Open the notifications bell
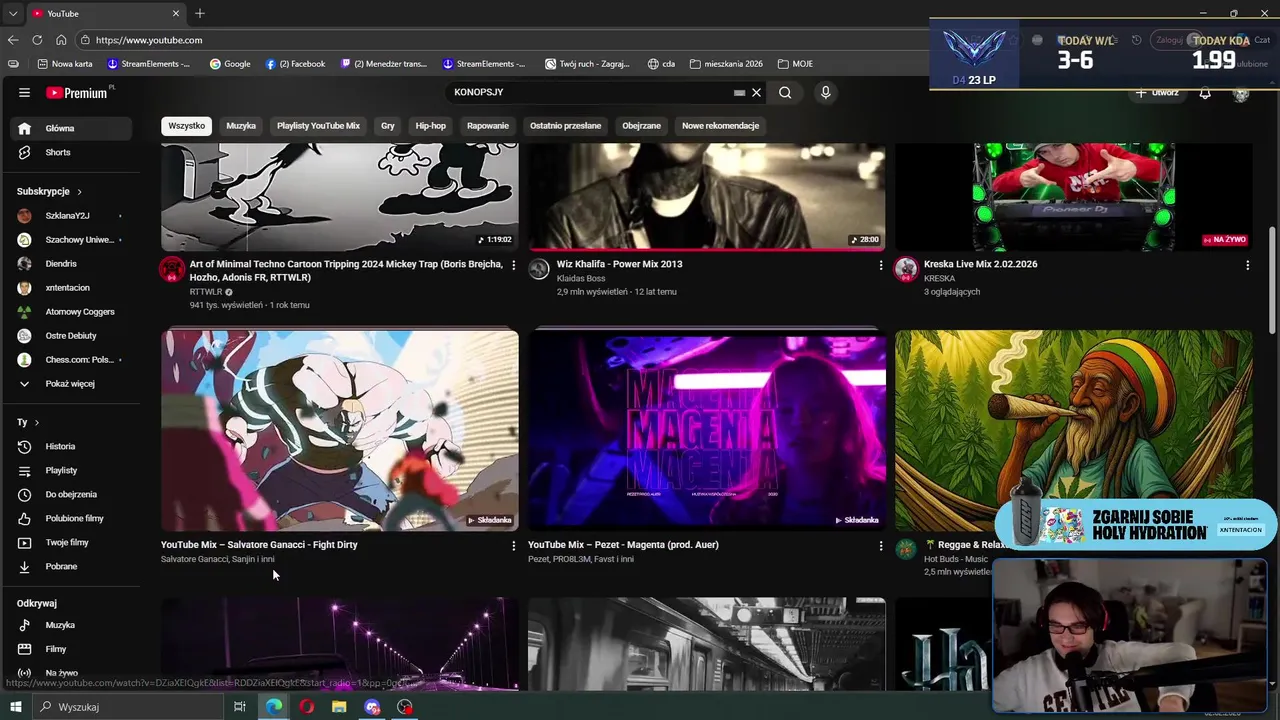Image resolution: width=1280 pixels, height=720 pixels. pos(1205,93)
